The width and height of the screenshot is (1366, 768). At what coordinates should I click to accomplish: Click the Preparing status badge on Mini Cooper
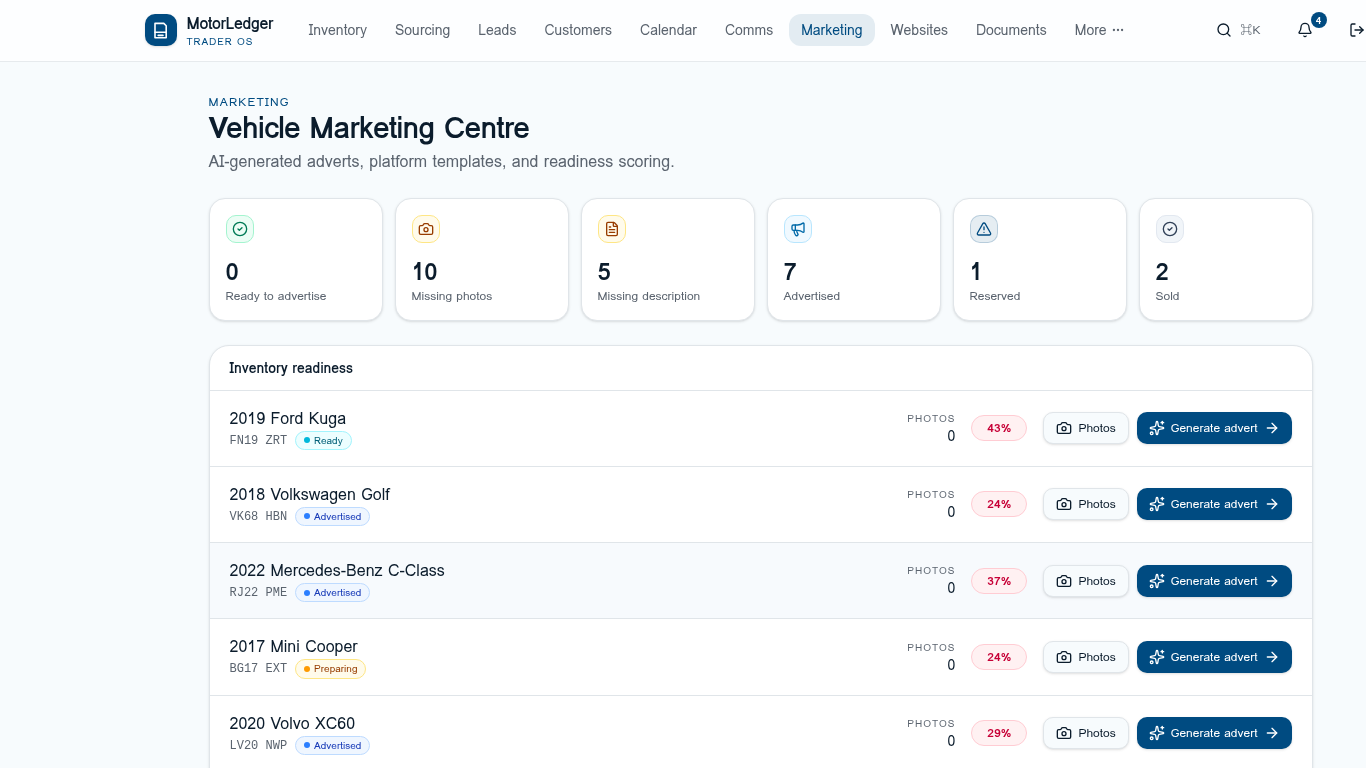(x=330, y=669)
